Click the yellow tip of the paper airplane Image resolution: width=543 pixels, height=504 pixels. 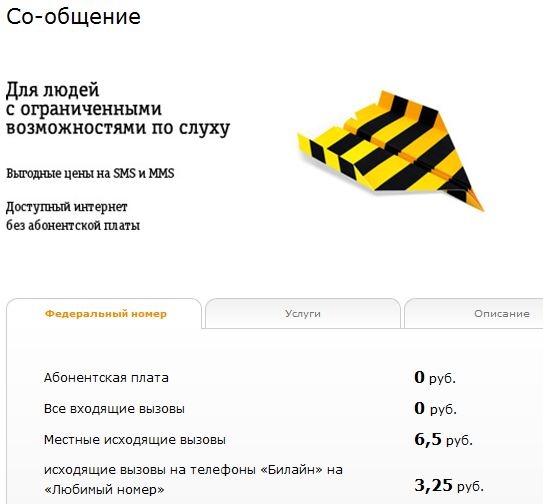click(478, 204)
